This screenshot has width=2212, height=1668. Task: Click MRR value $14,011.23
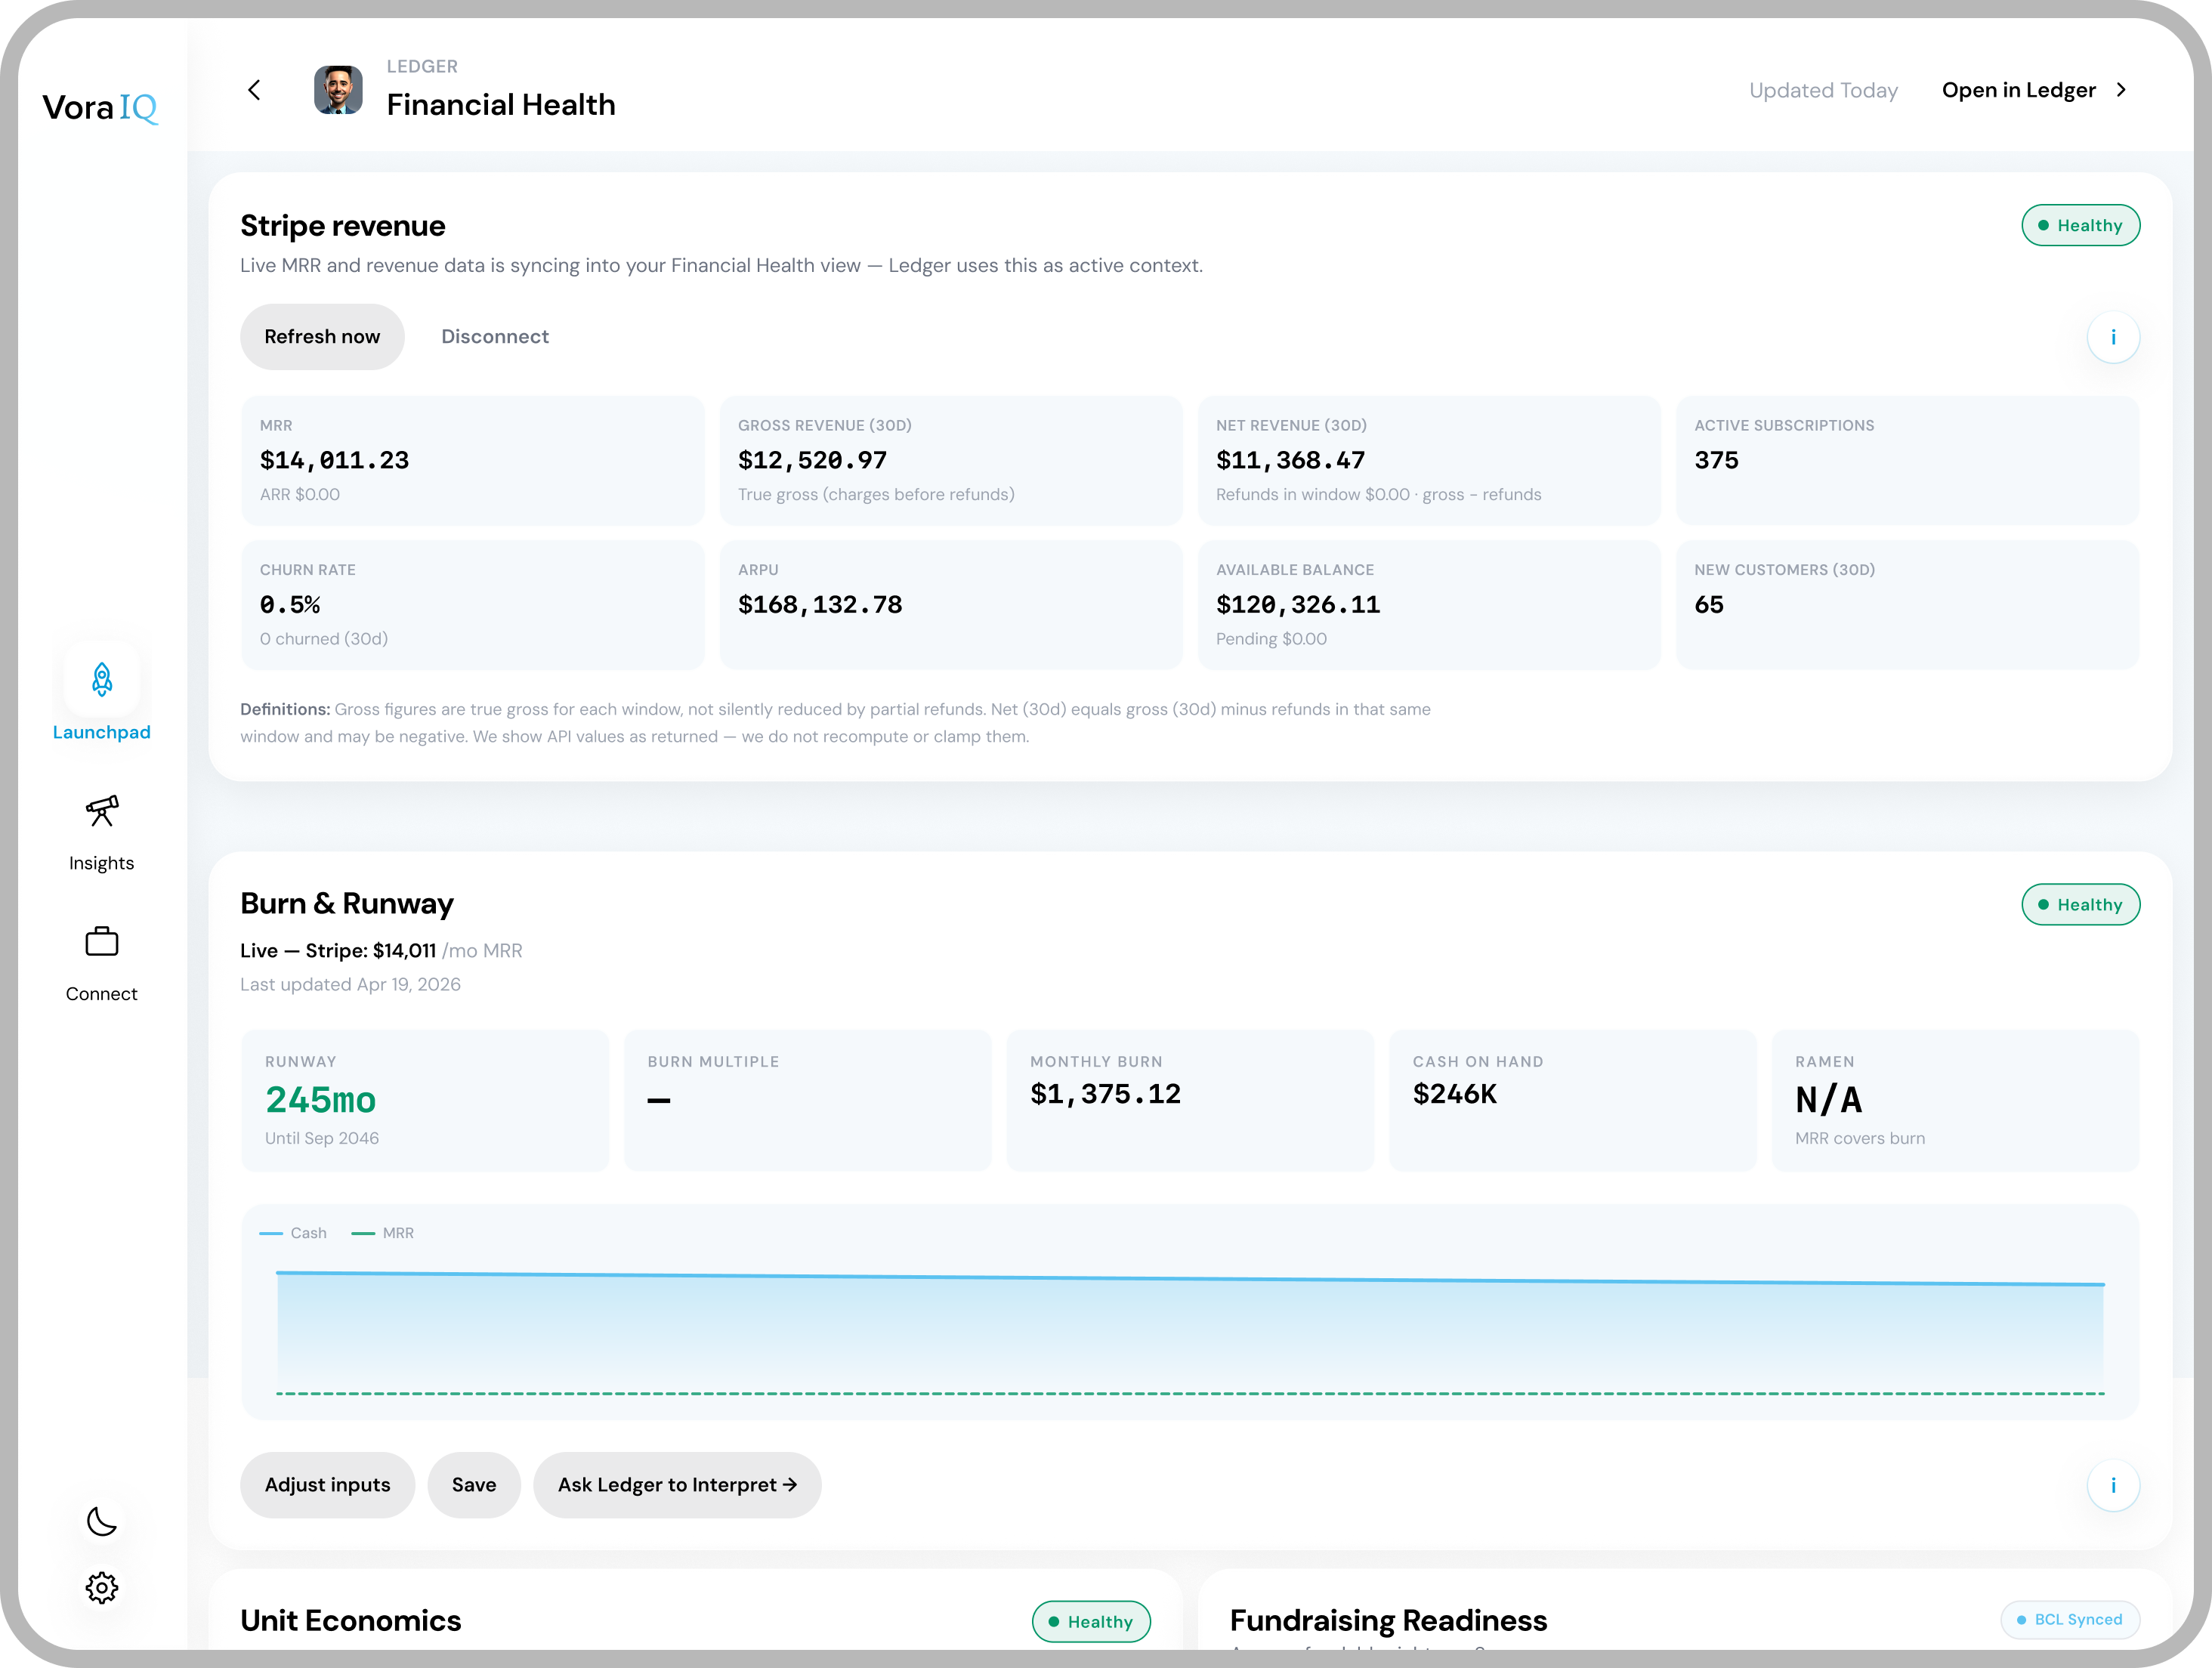click(x=334, y=460)
